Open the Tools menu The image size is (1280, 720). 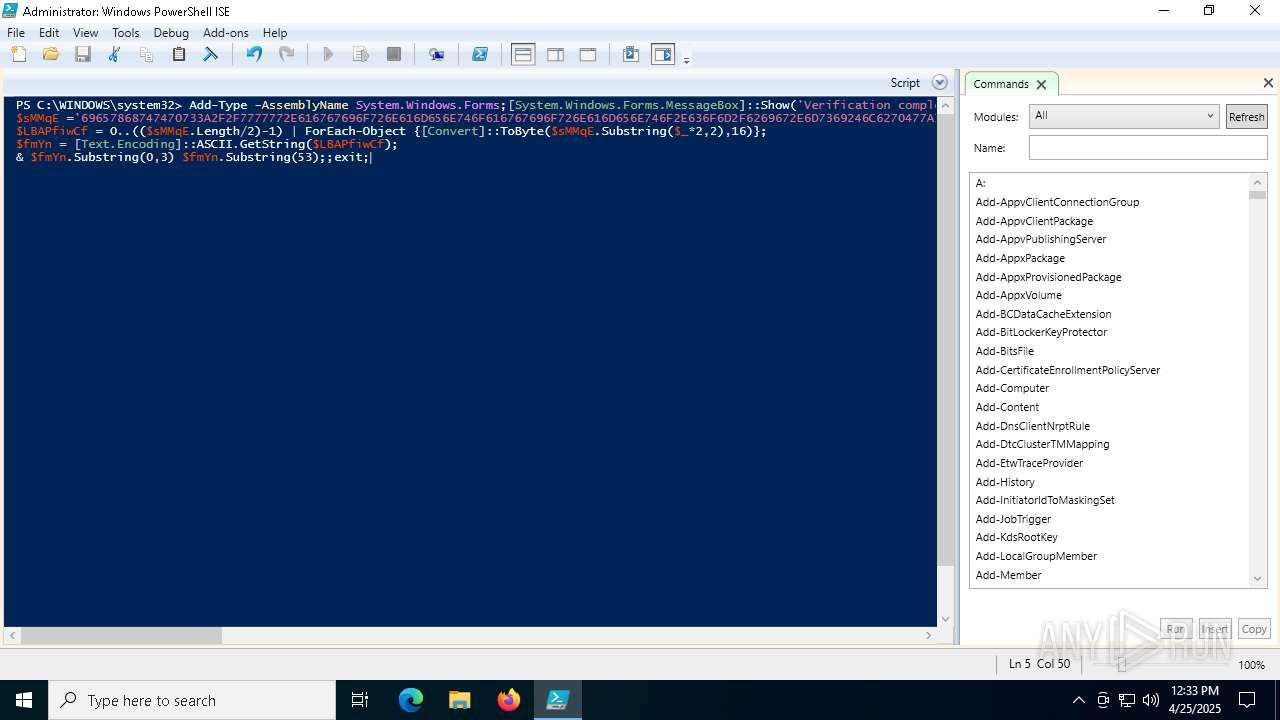(x=126, y=33)
